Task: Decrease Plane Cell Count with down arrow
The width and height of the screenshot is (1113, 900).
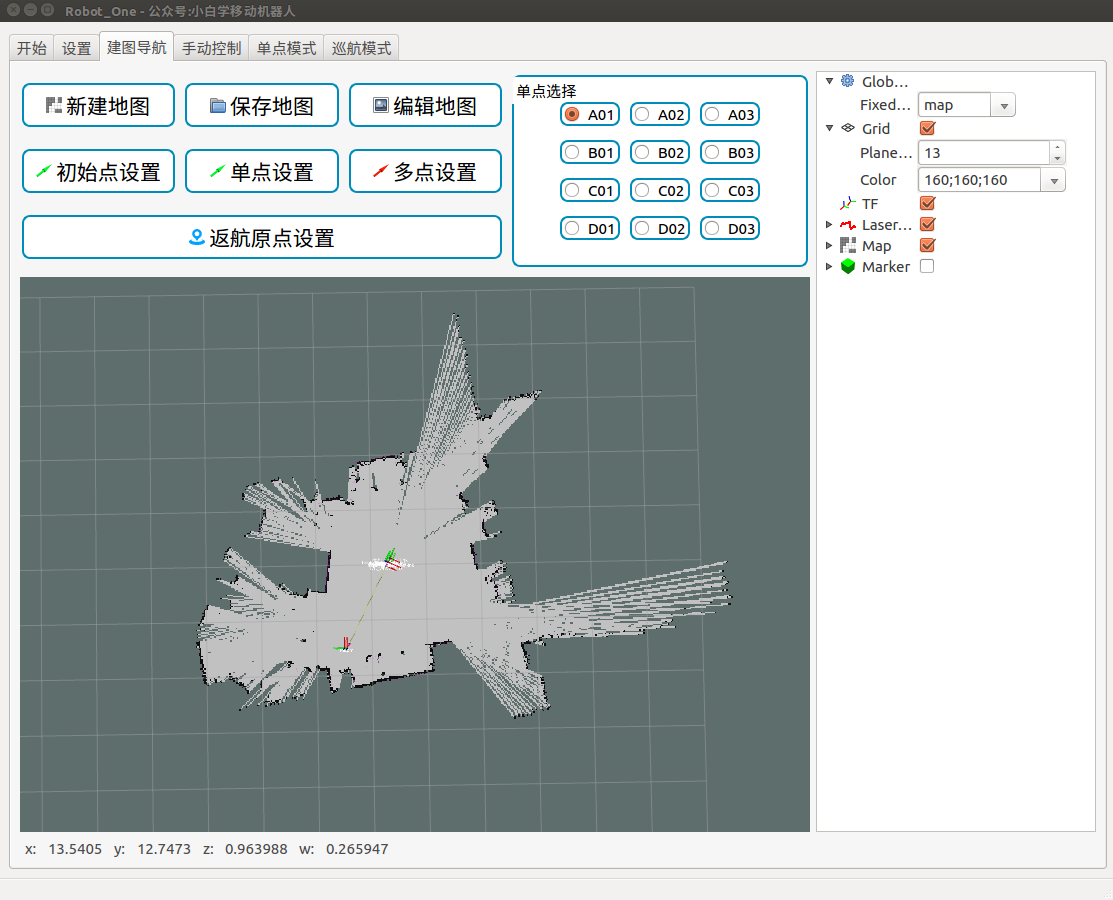Action: (1058, 158)
